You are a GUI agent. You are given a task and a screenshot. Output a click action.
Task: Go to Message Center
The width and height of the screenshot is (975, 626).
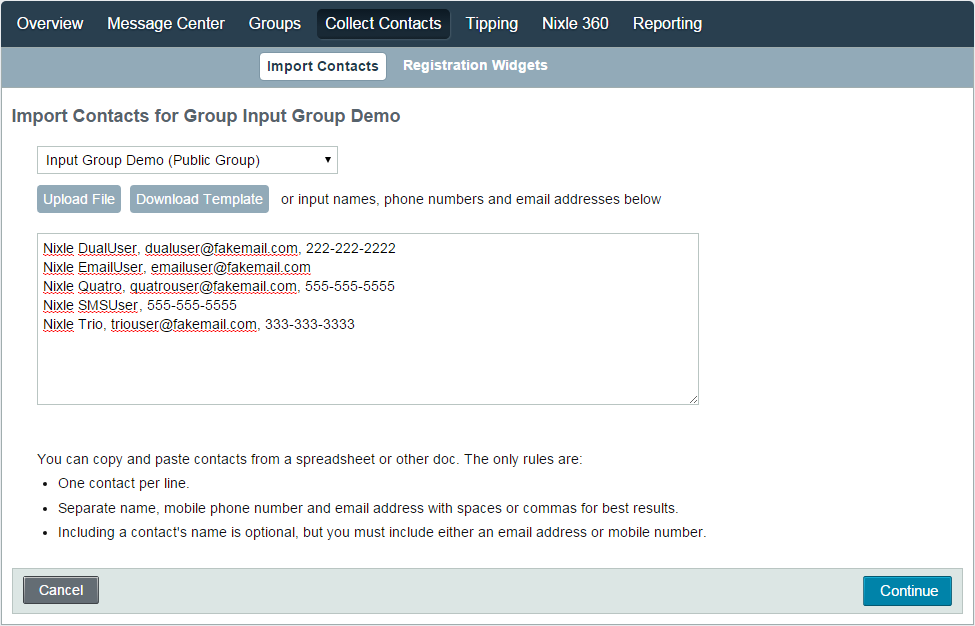tap(165, 24)
